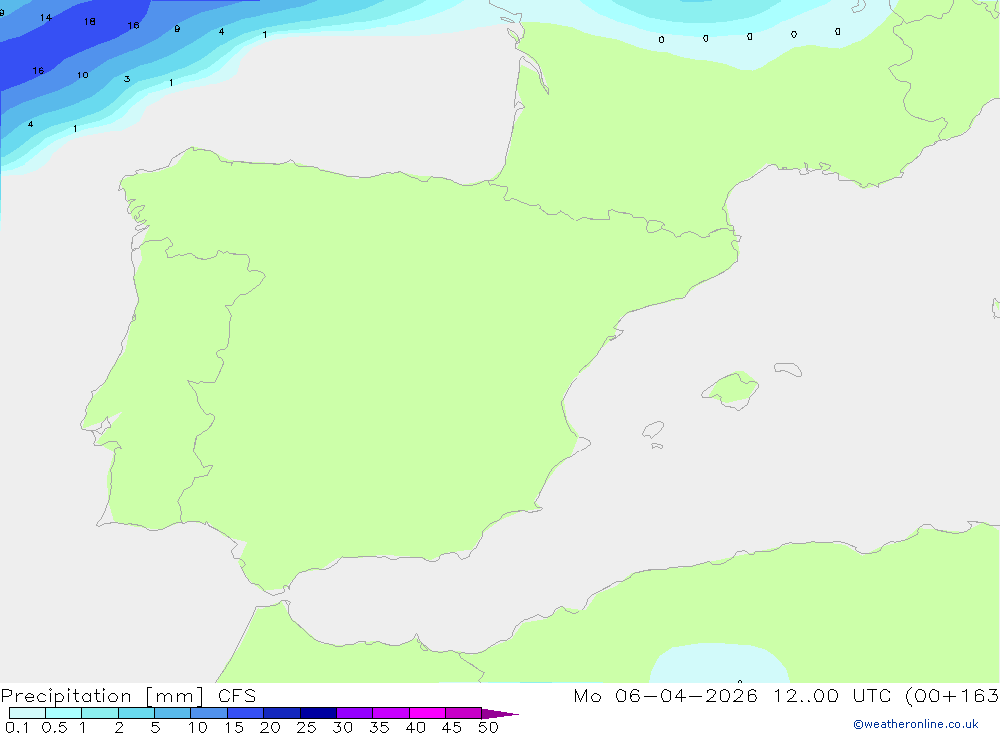Click the 1–2 mm legend swatch

point(99,713)
